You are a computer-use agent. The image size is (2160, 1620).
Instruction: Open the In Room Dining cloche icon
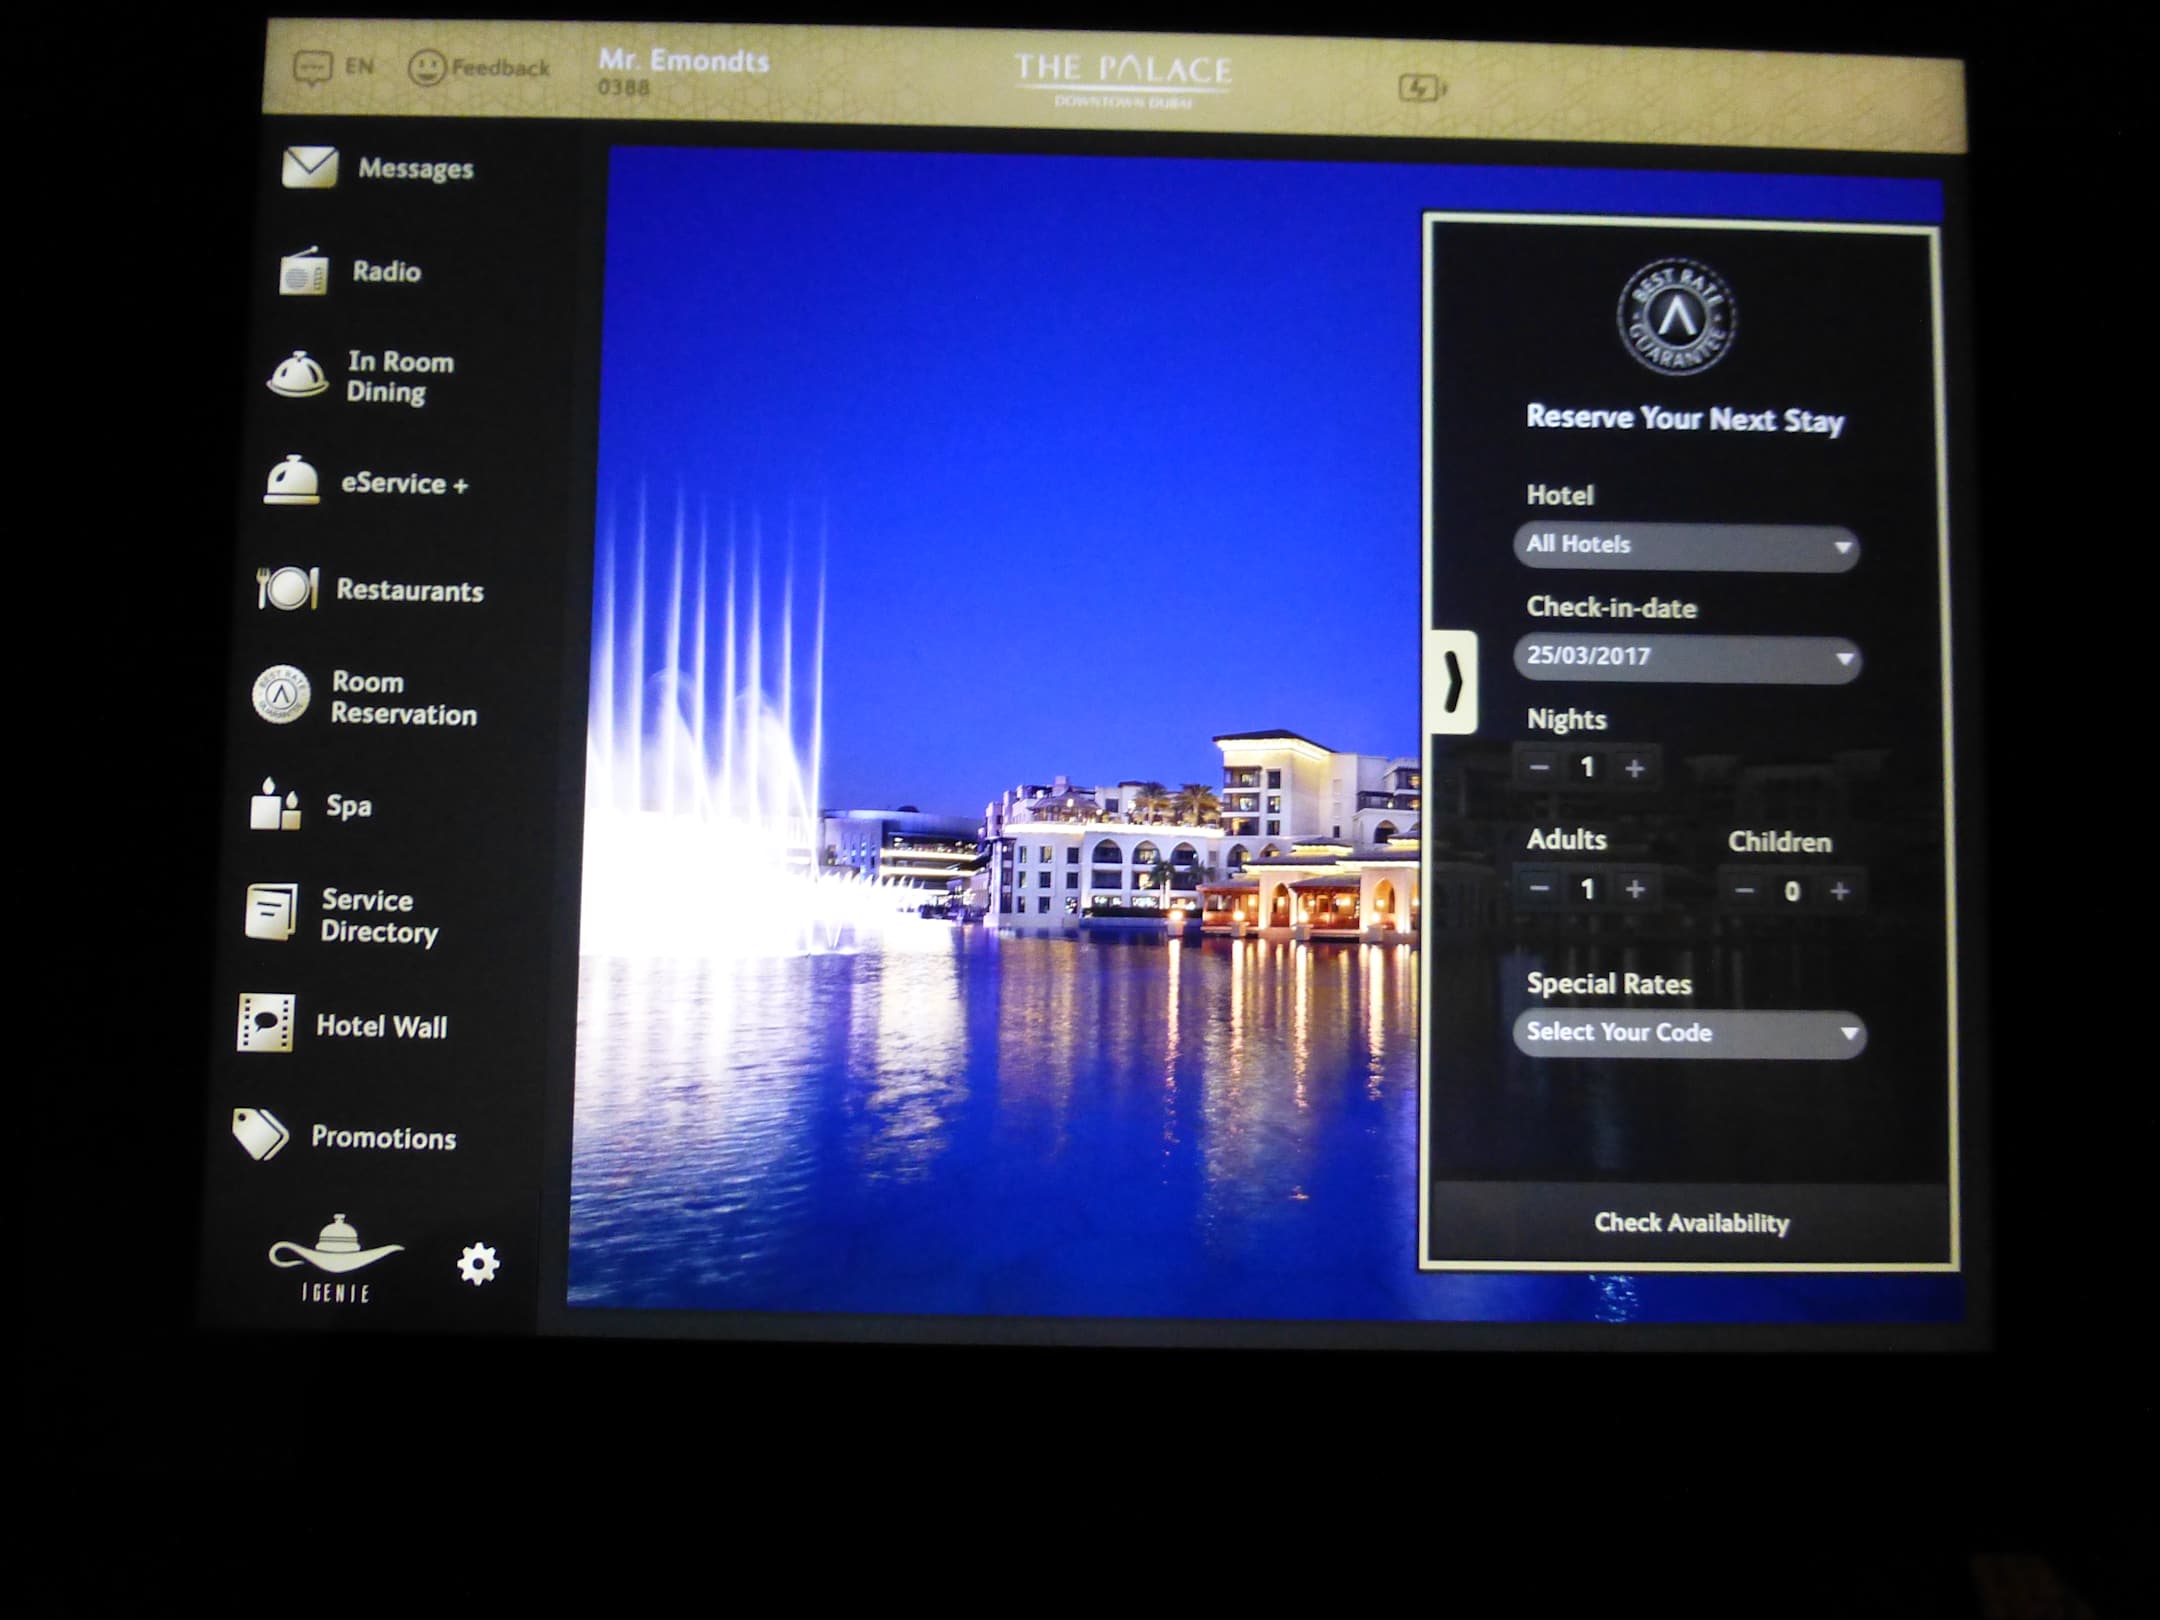pos(297,376)
